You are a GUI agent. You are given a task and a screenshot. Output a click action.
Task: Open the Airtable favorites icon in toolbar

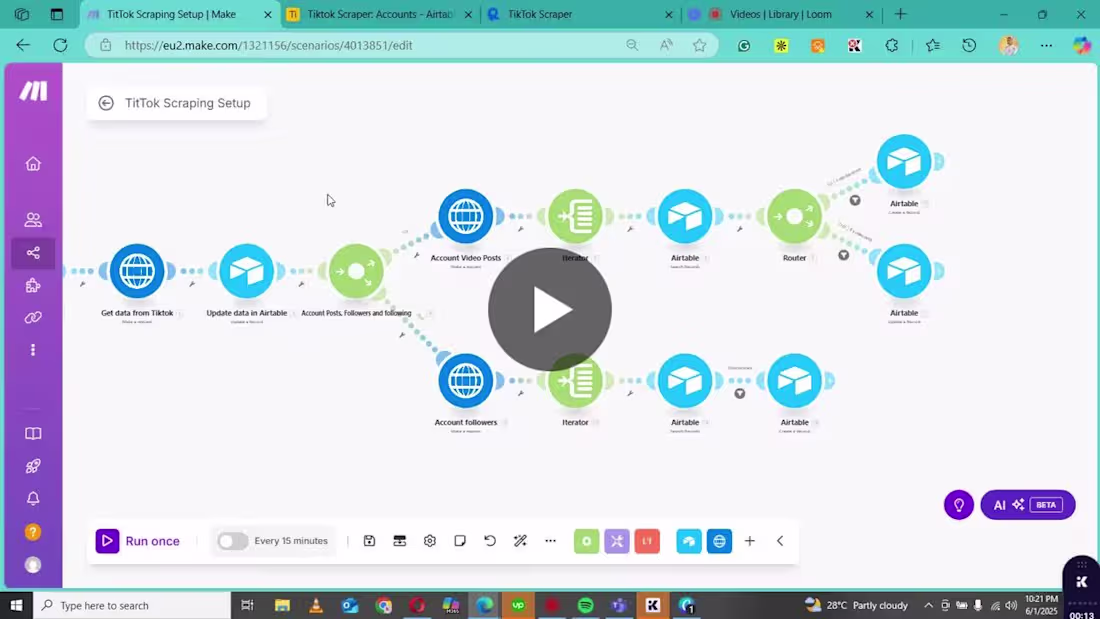(689, 541)
